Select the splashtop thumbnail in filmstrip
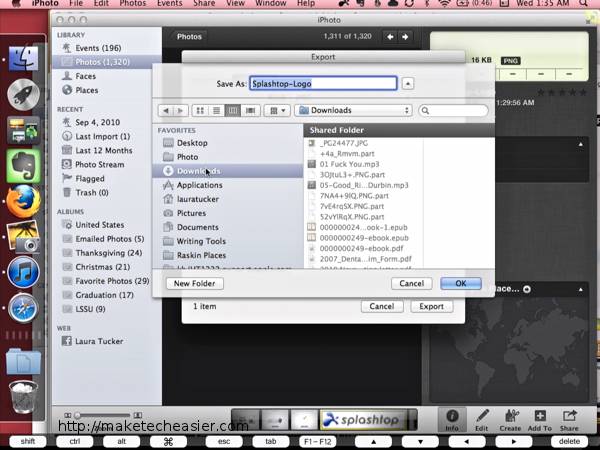 tap(364, 420)
